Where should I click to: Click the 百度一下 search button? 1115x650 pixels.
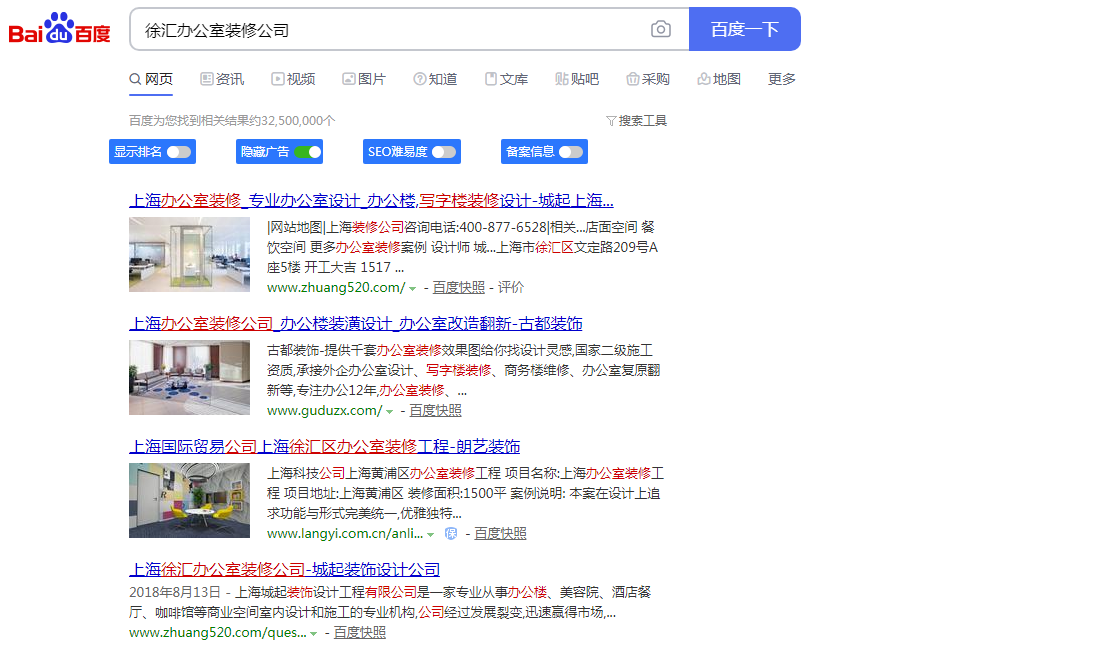click(745, 29)
